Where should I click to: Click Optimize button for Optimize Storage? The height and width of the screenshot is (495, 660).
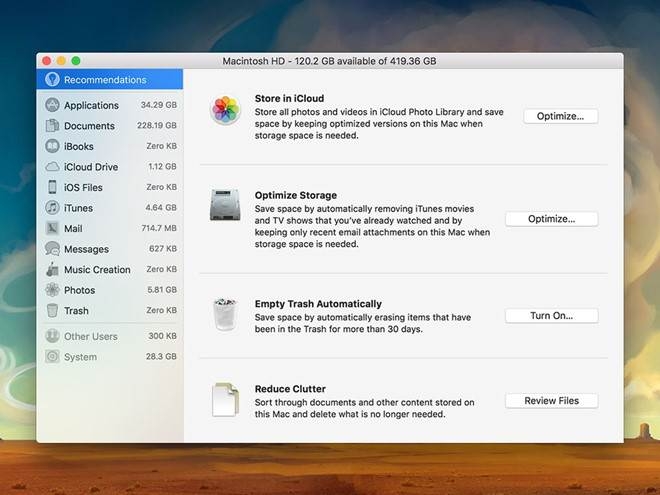(x=551, y=219)
